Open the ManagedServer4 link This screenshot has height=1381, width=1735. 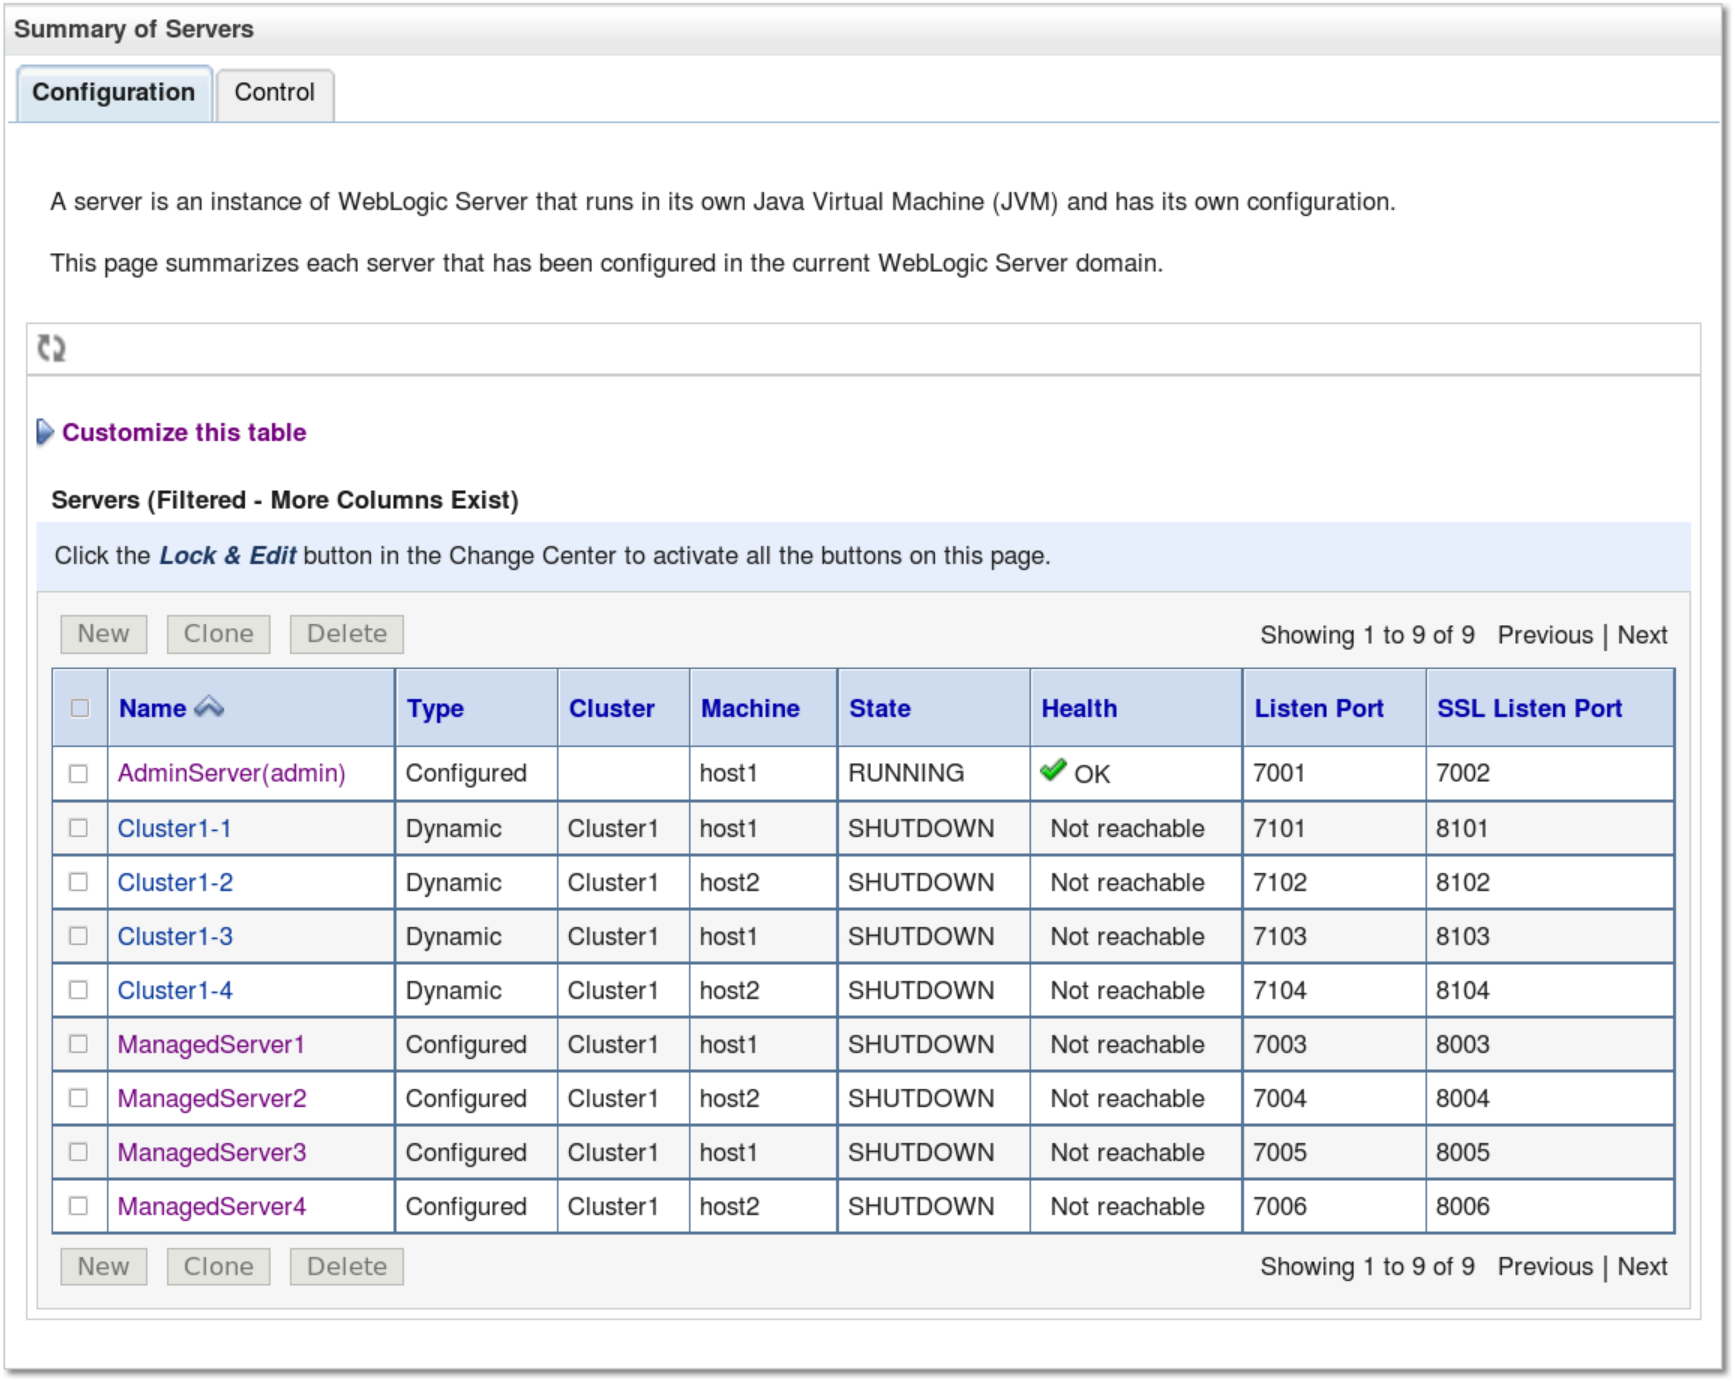212,1206
